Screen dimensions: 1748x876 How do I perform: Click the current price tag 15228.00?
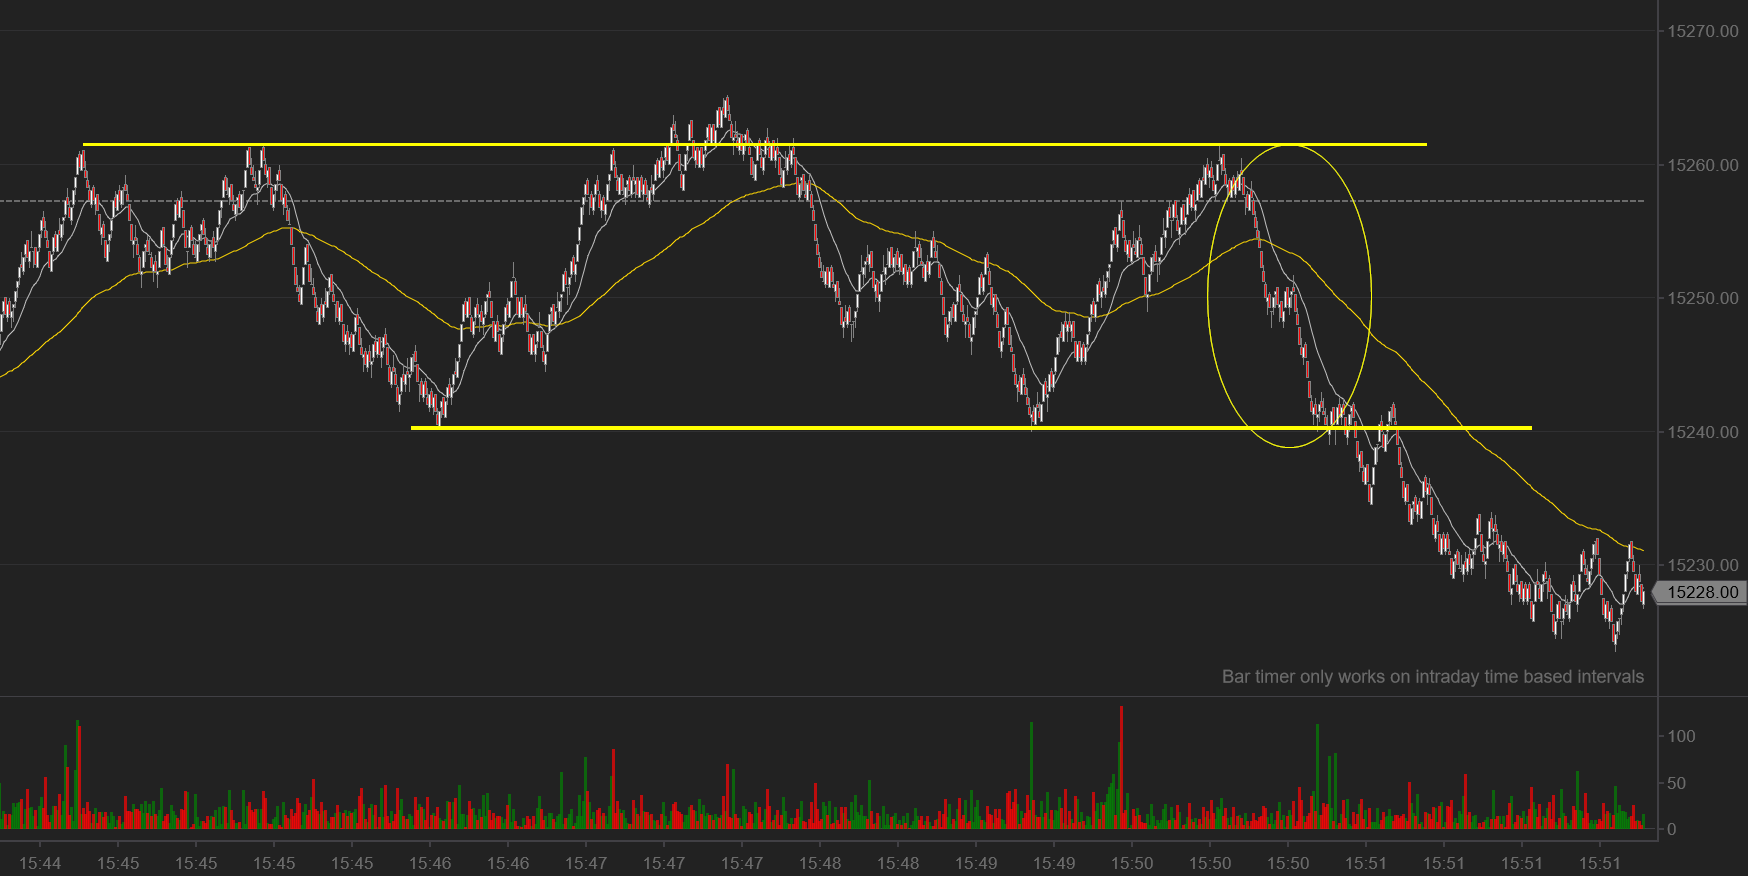coord(1701,592)
